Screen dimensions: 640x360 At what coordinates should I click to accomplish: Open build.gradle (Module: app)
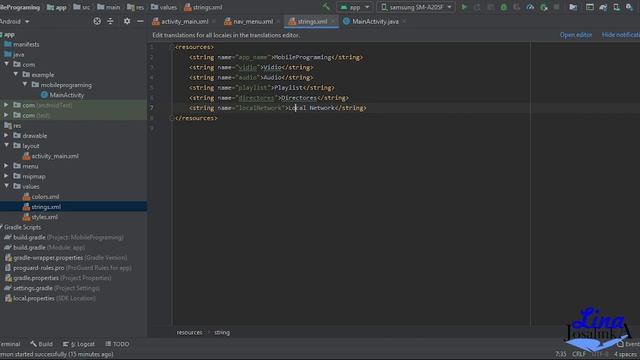click(44, 247)
